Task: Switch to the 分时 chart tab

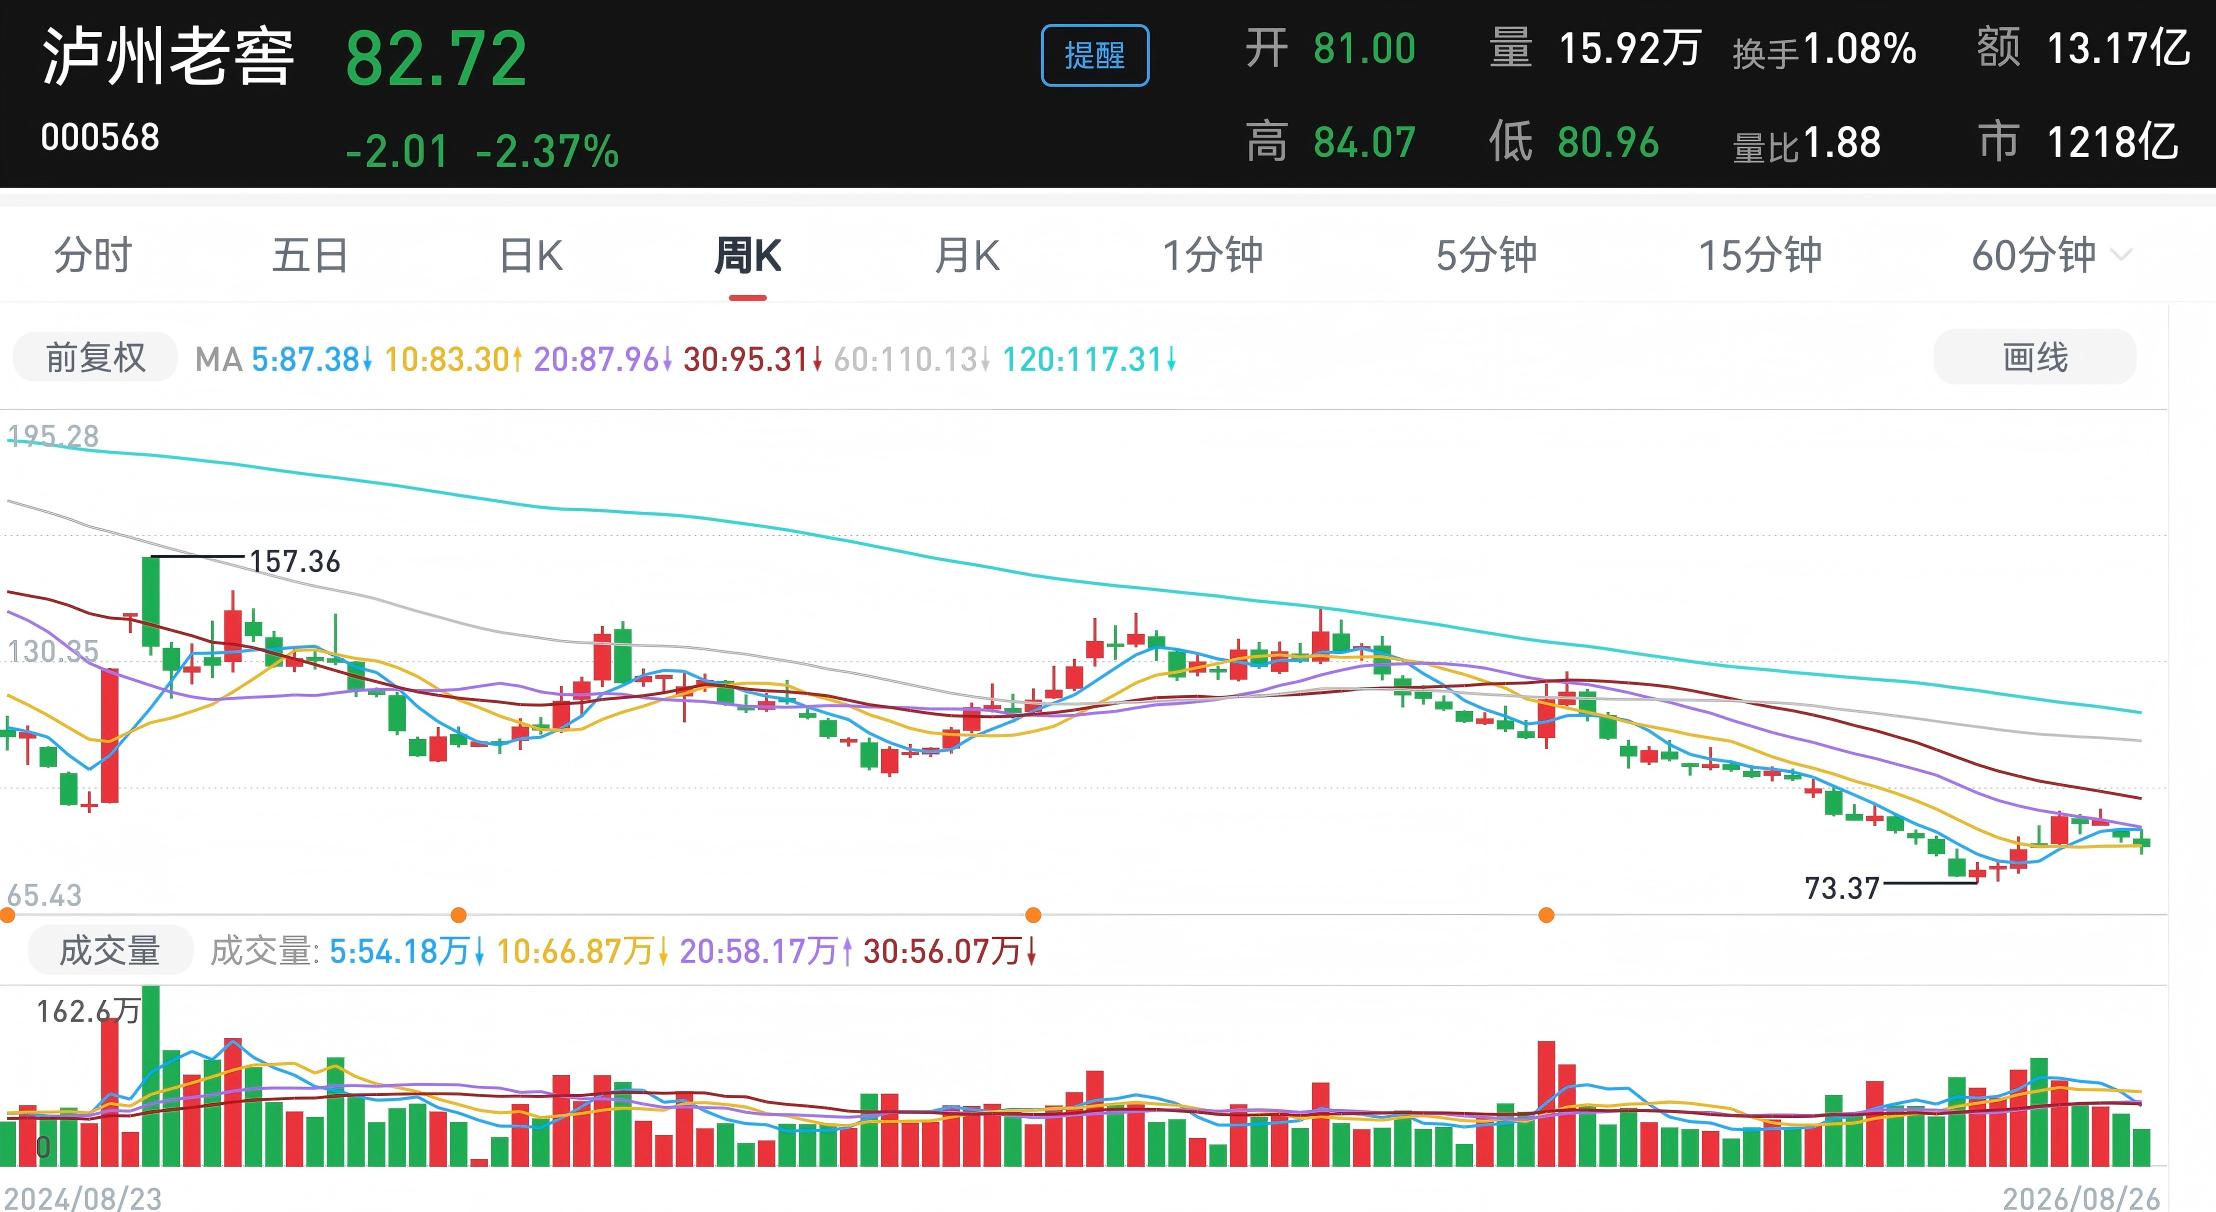Action: tap(92, 256)
